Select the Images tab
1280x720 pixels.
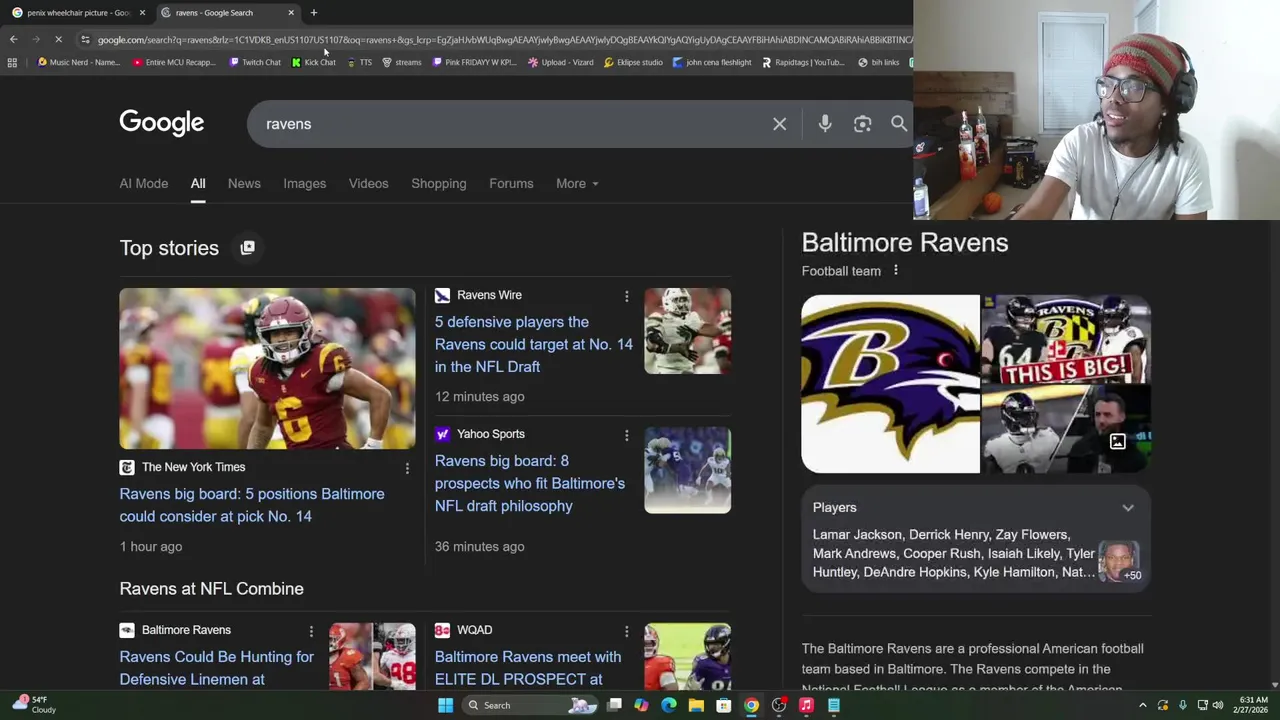(x=304, y=183)
